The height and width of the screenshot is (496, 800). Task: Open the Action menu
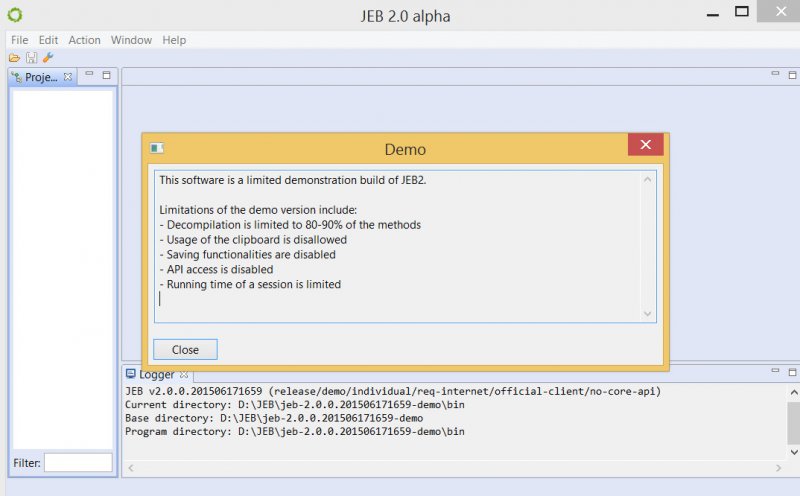84,40
